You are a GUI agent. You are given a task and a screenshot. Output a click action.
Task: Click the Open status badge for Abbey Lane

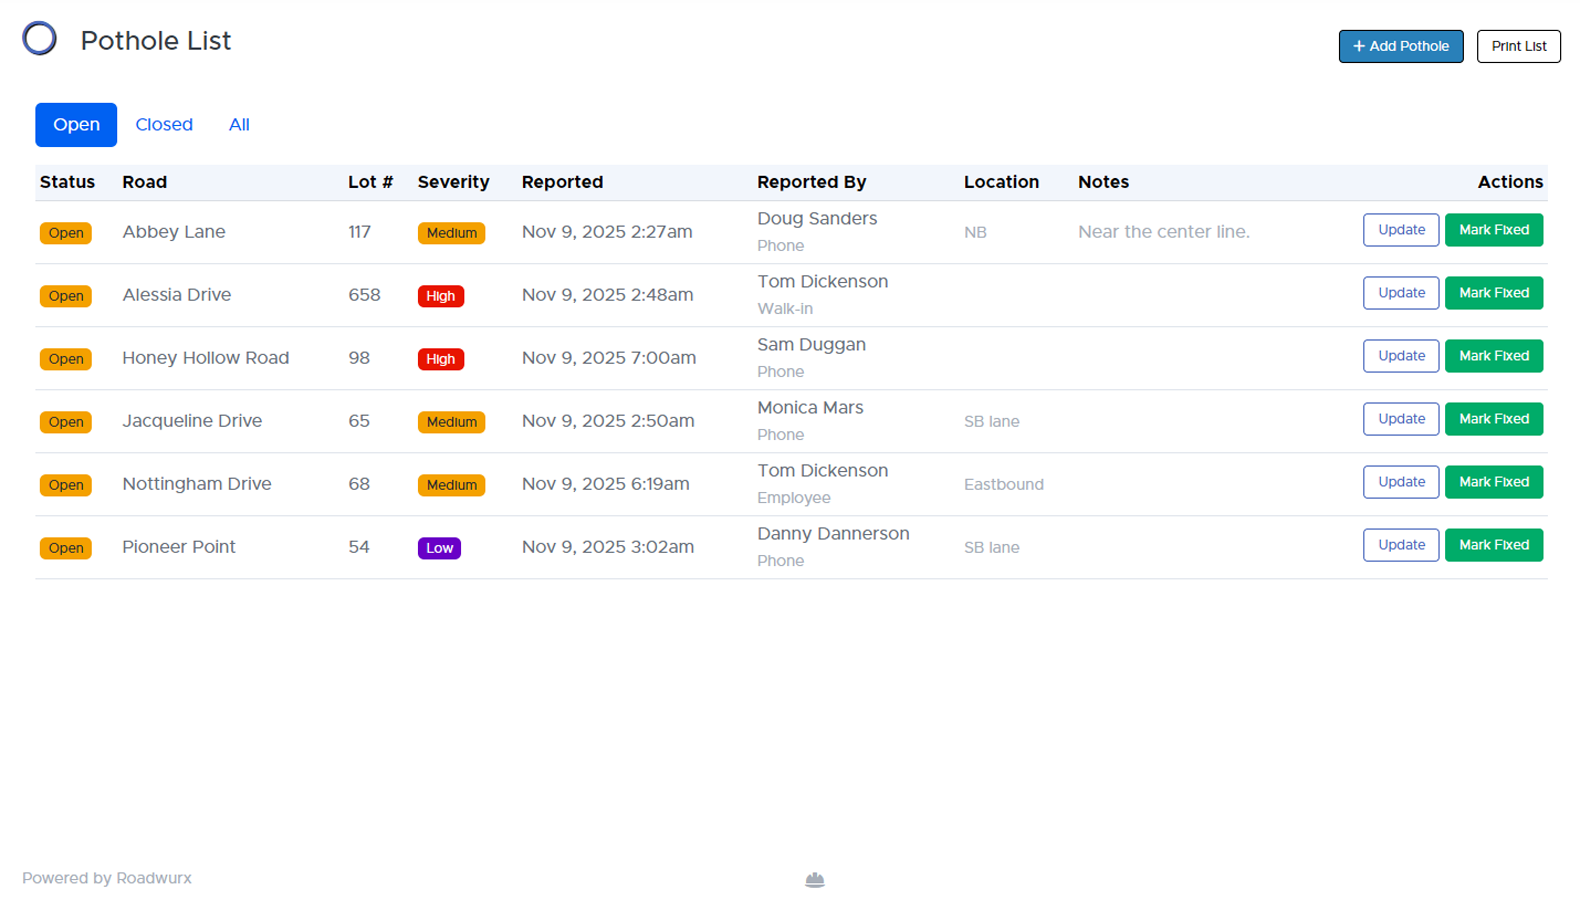click(x=66, y=233)
